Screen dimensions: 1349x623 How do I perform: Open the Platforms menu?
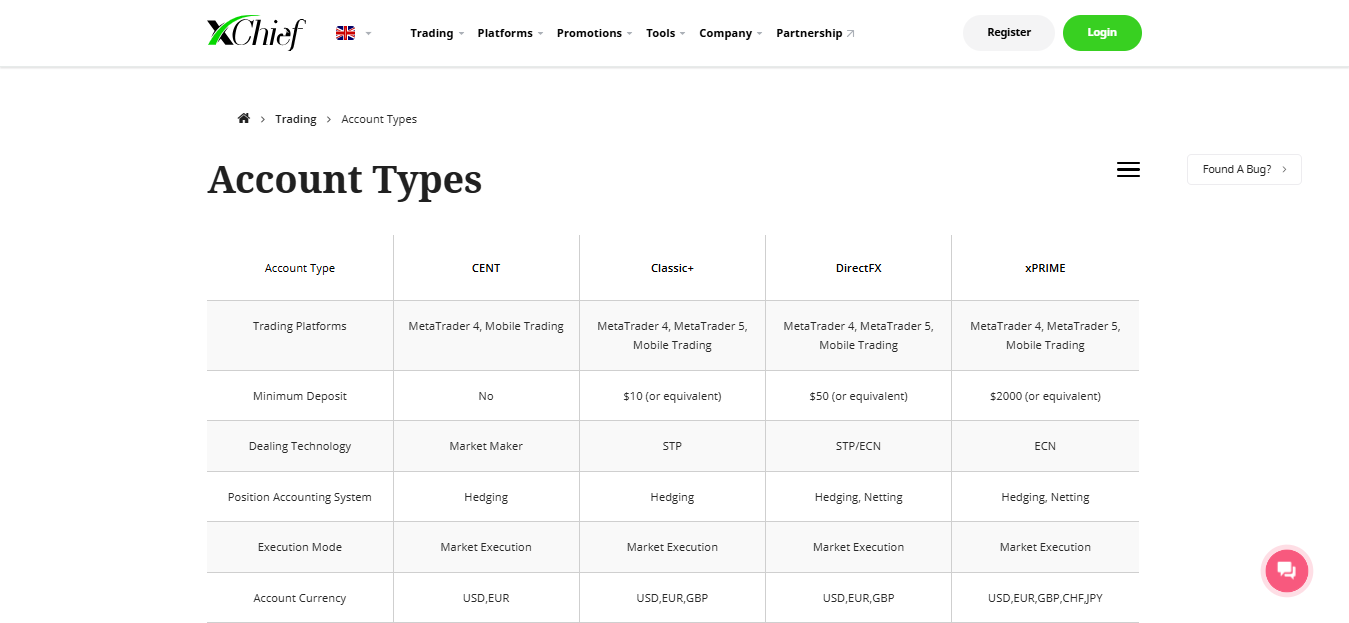point(510,33)
